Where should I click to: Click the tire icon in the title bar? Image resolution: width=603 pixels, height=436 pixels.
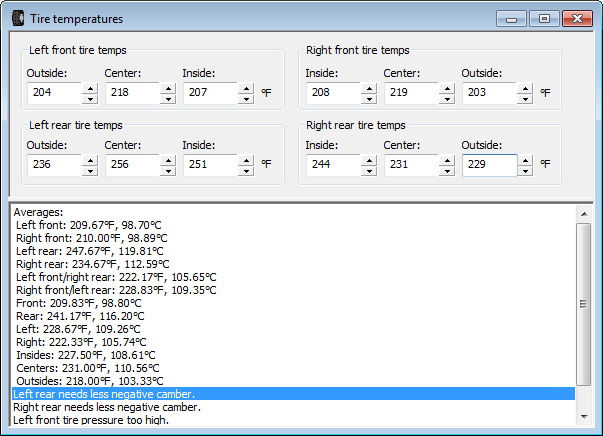click(x=18, y=18)
